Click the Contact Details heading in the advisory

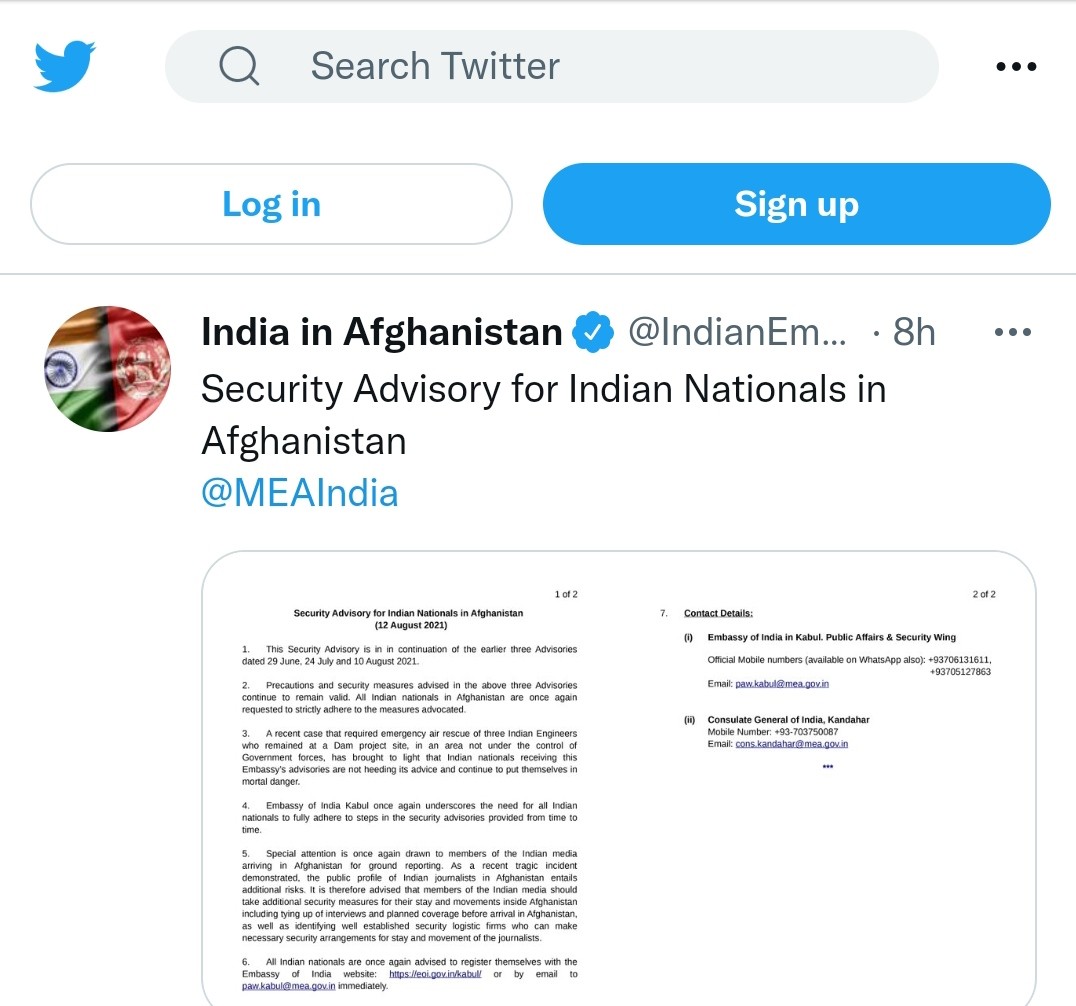718,613
